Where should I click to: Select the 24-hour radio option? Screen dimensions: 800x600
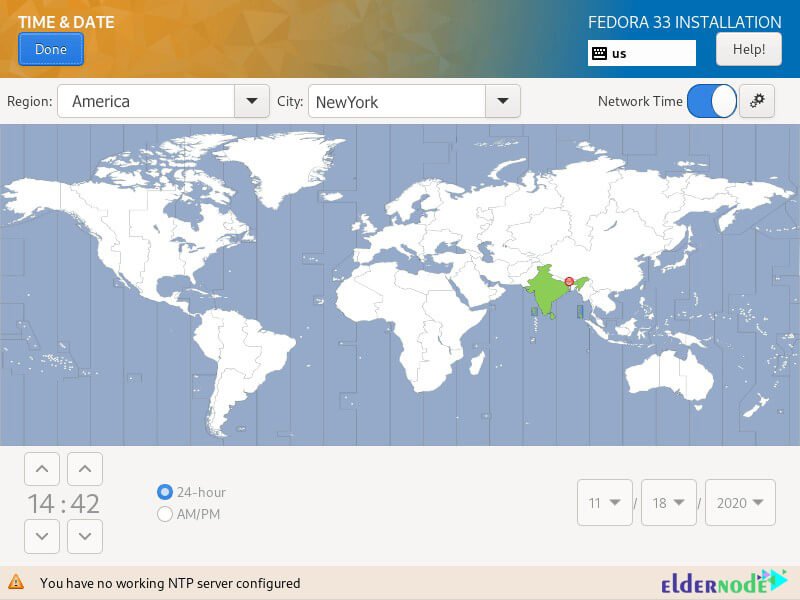(x=165, y=492)
